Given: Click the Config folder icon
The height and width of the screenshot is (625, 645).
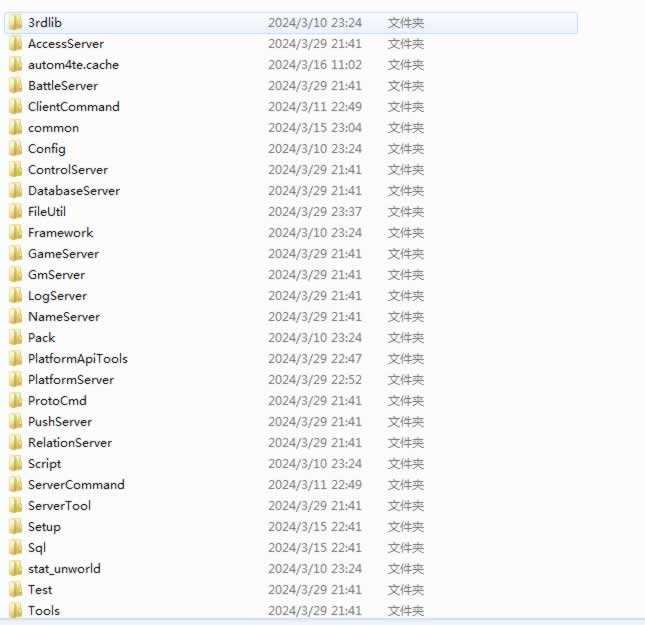Looking at the screenshot, I should coord(15,149).
